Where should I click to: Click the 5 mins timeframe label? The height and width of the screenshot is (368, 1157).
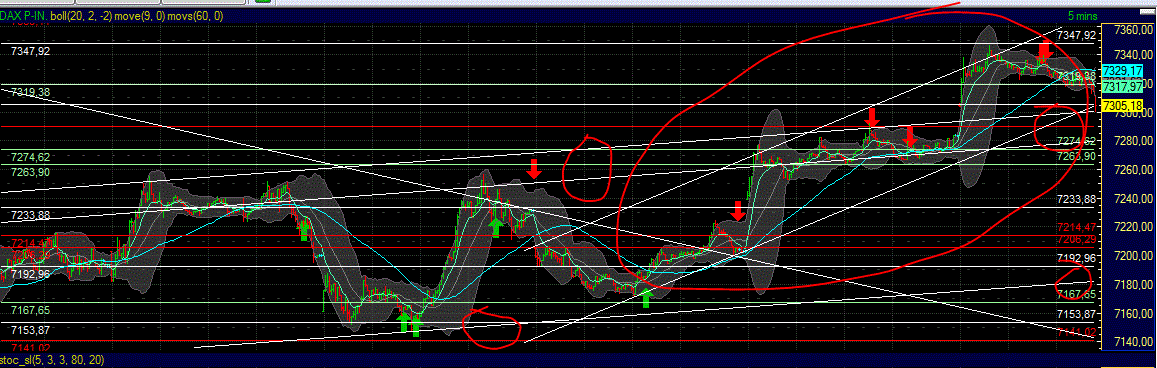pyautogui.click(x=1082, y=15)
